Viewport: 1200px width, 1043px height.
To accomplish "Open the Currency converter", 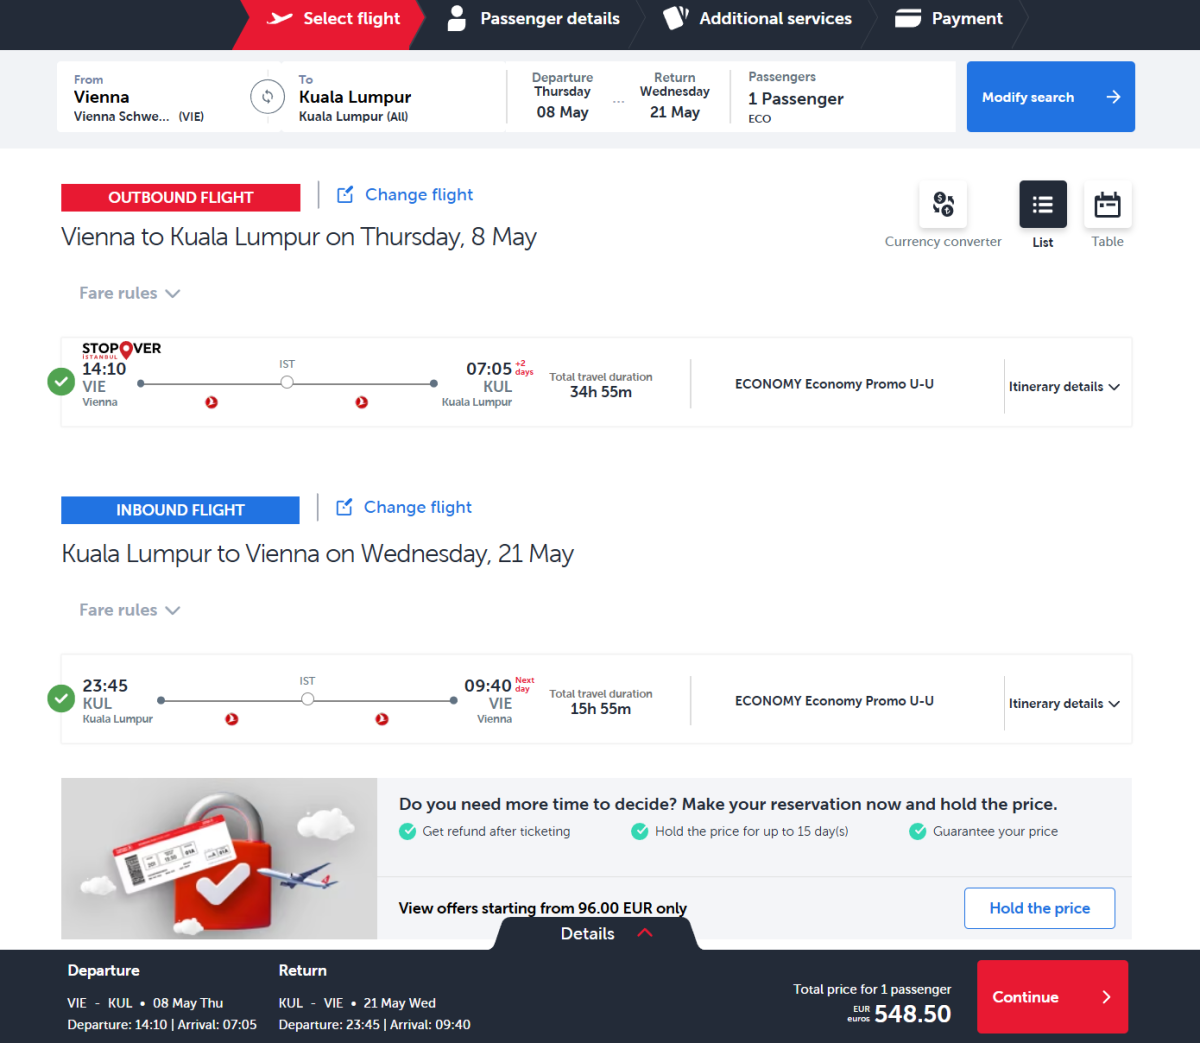I will click(943, 205).
